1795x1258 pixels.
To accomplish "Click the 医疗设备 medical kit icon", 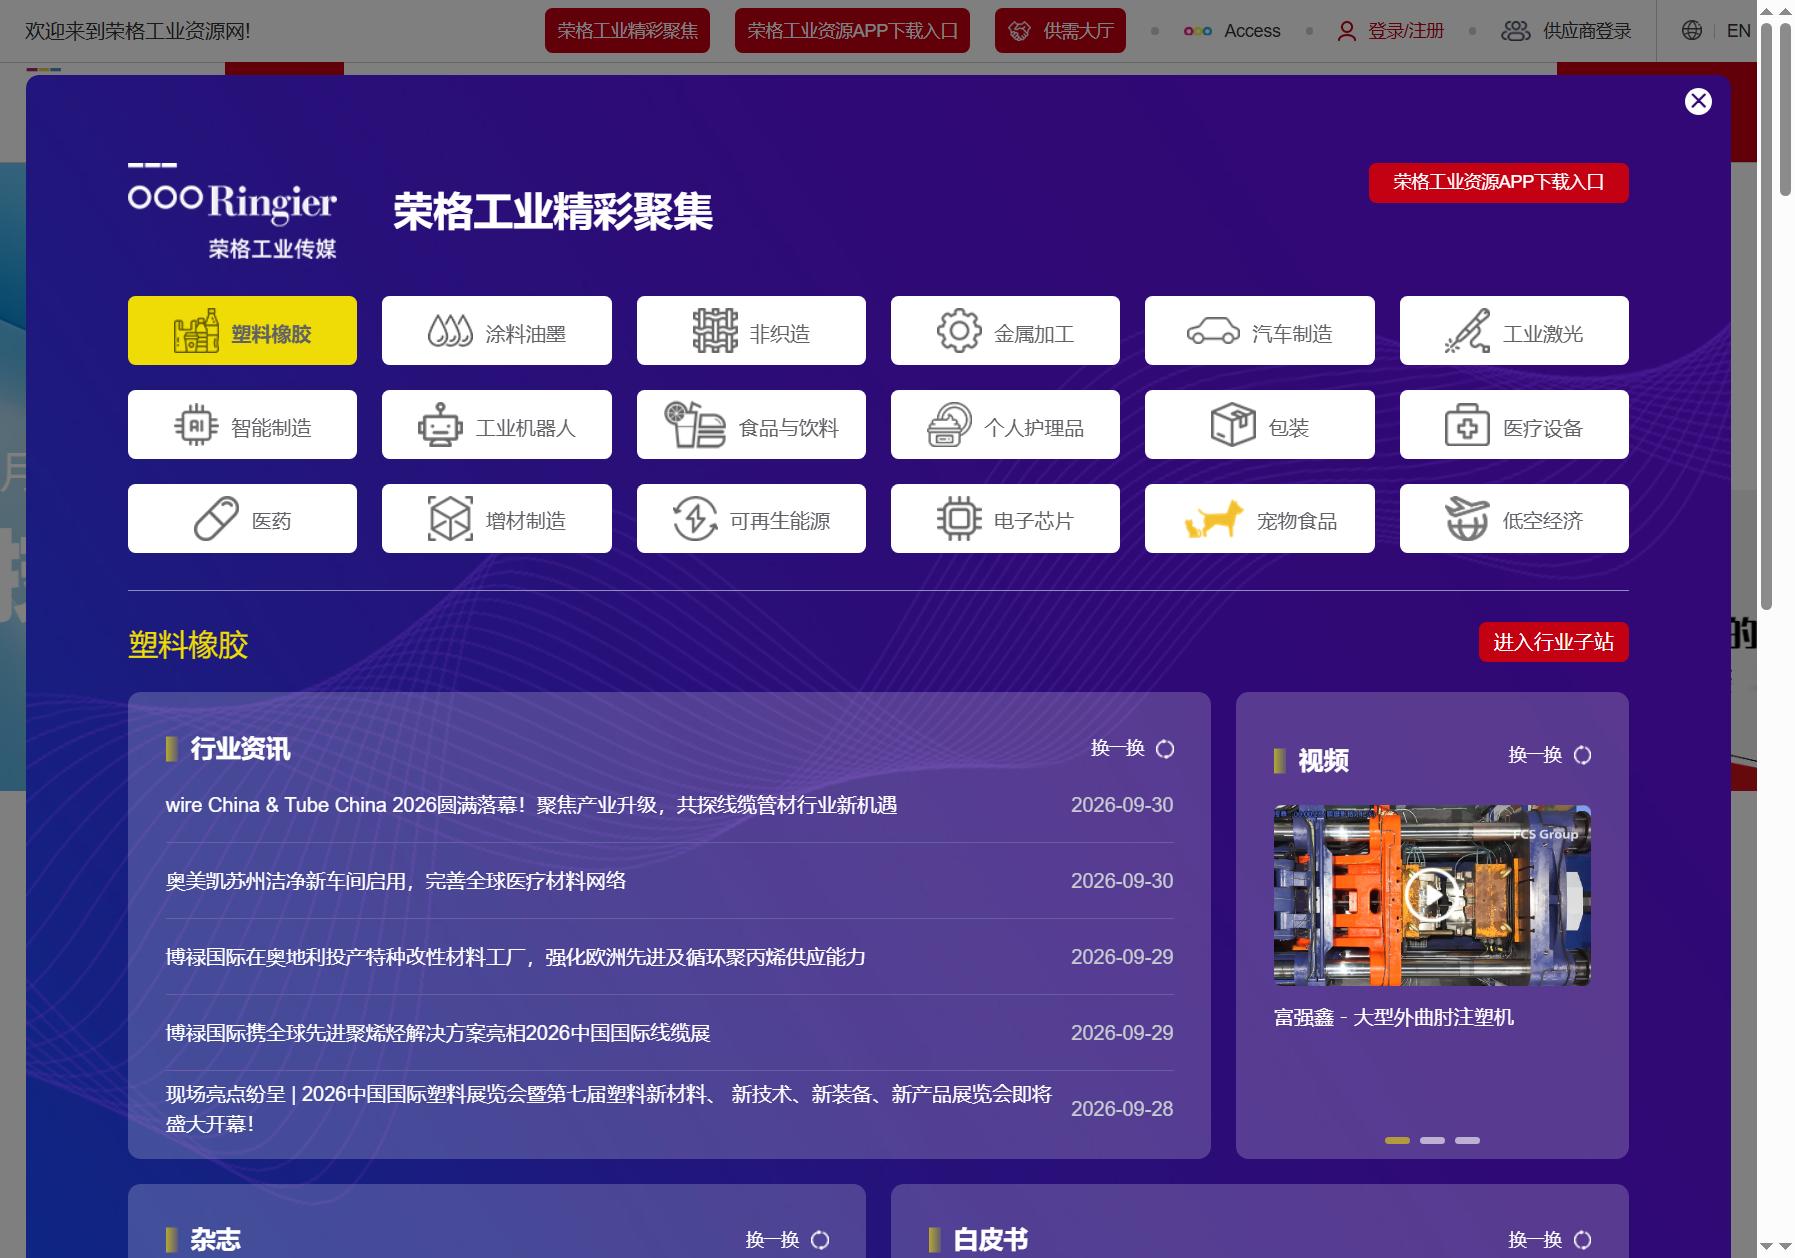I will coord(1467,425).
